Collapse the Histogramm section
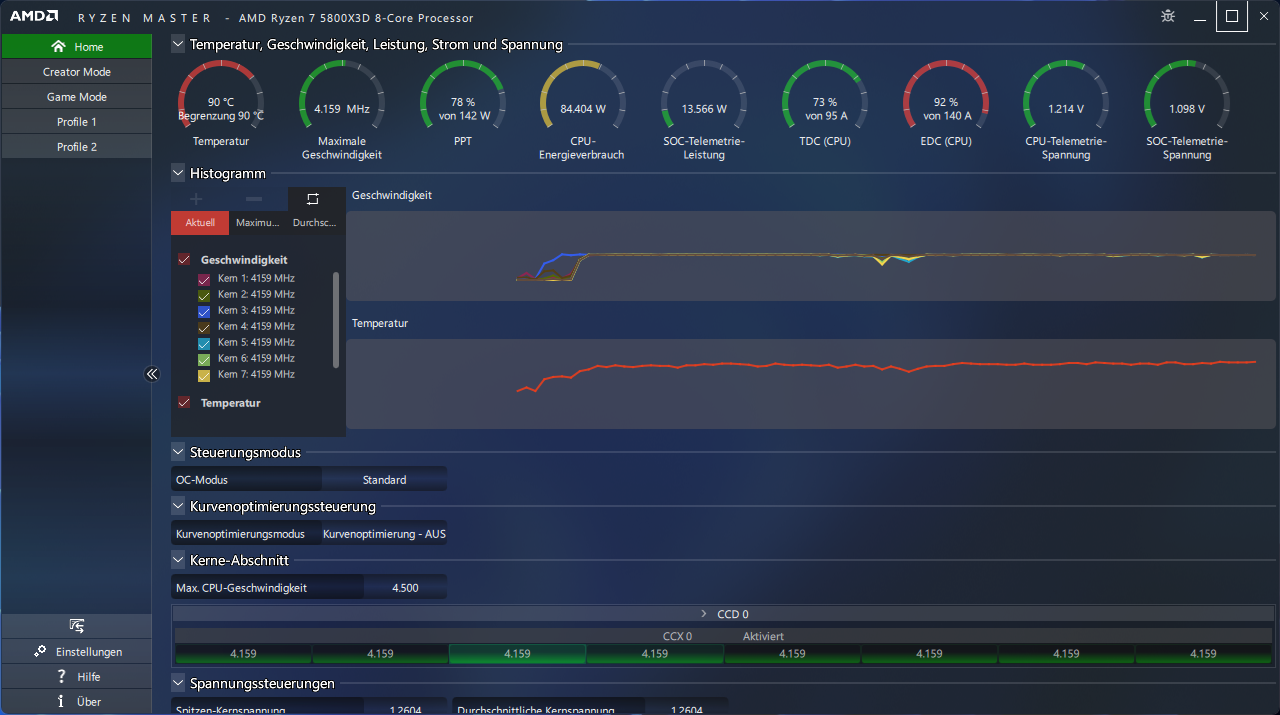The image size is (1280, 715). pyautogui.click(x=178, y=173)
